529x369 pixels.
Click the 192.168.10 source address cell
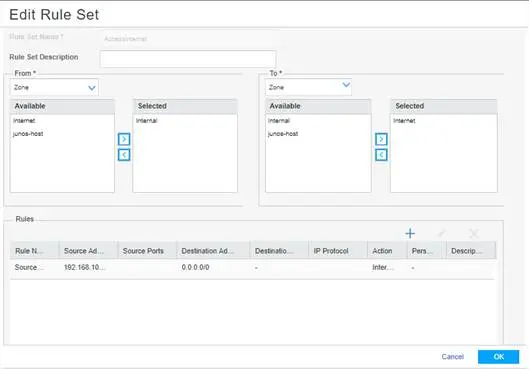85,267
